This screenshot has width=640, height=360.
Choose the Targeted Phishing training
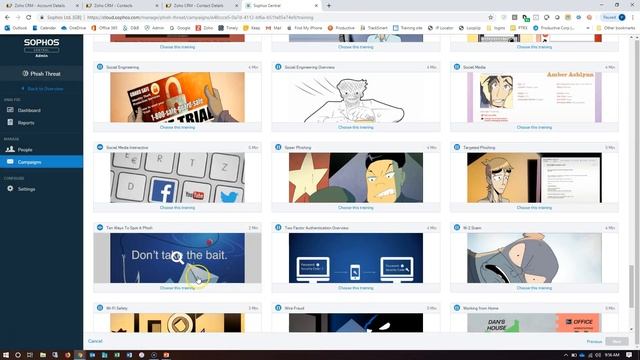pyautogui.click(x=534, y=208)
